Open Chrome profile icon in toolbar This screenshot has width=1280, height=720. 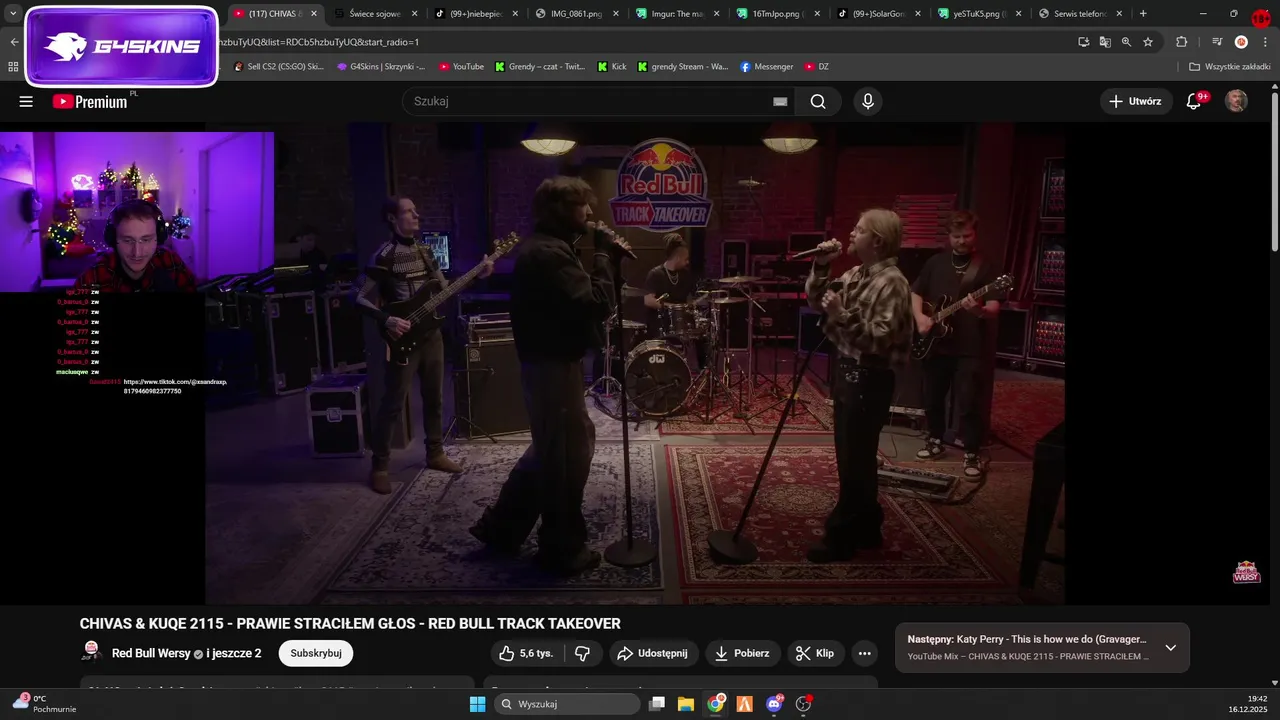point(1241,42)
